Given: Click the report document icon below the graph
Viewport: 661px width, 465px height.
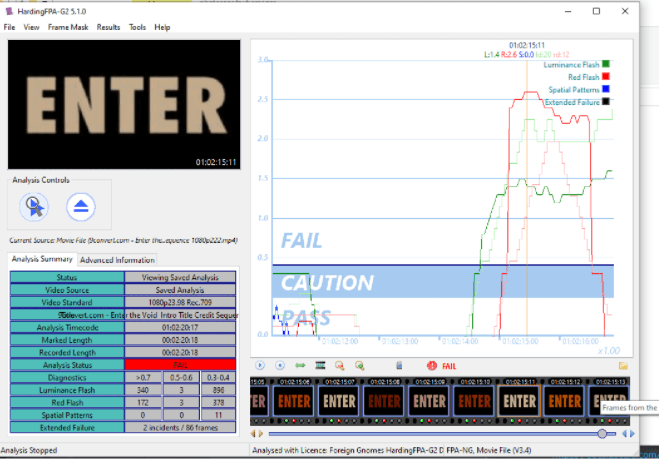Looking at the screenshot, I should (399, 366).
